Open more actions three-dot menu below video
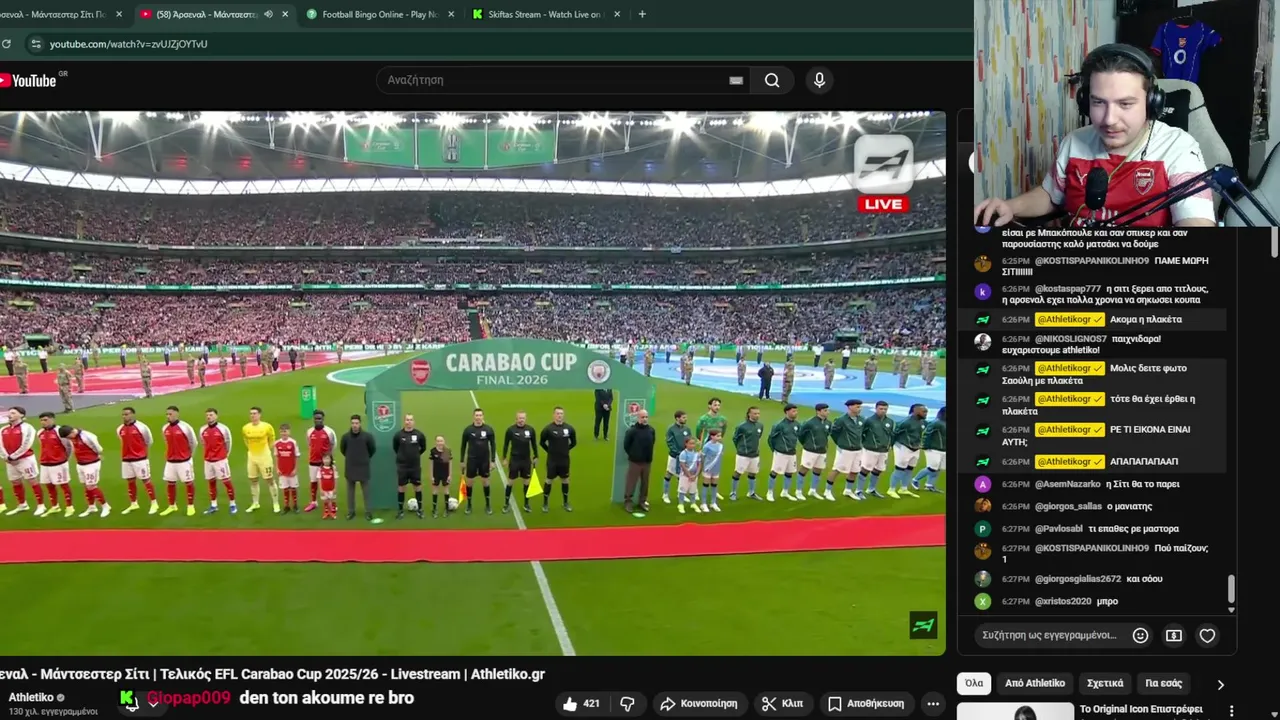The width and height of the screenshot is (1280, 720). click(933, 704)
